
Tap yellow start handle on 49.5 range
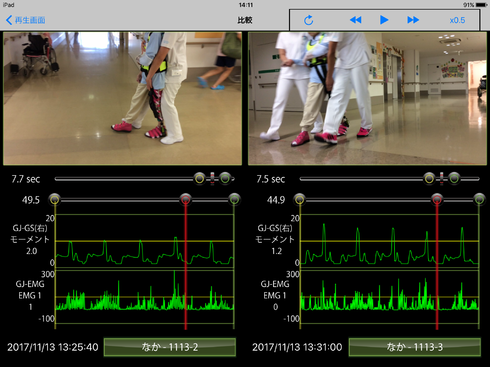click(x=55, y=200)
